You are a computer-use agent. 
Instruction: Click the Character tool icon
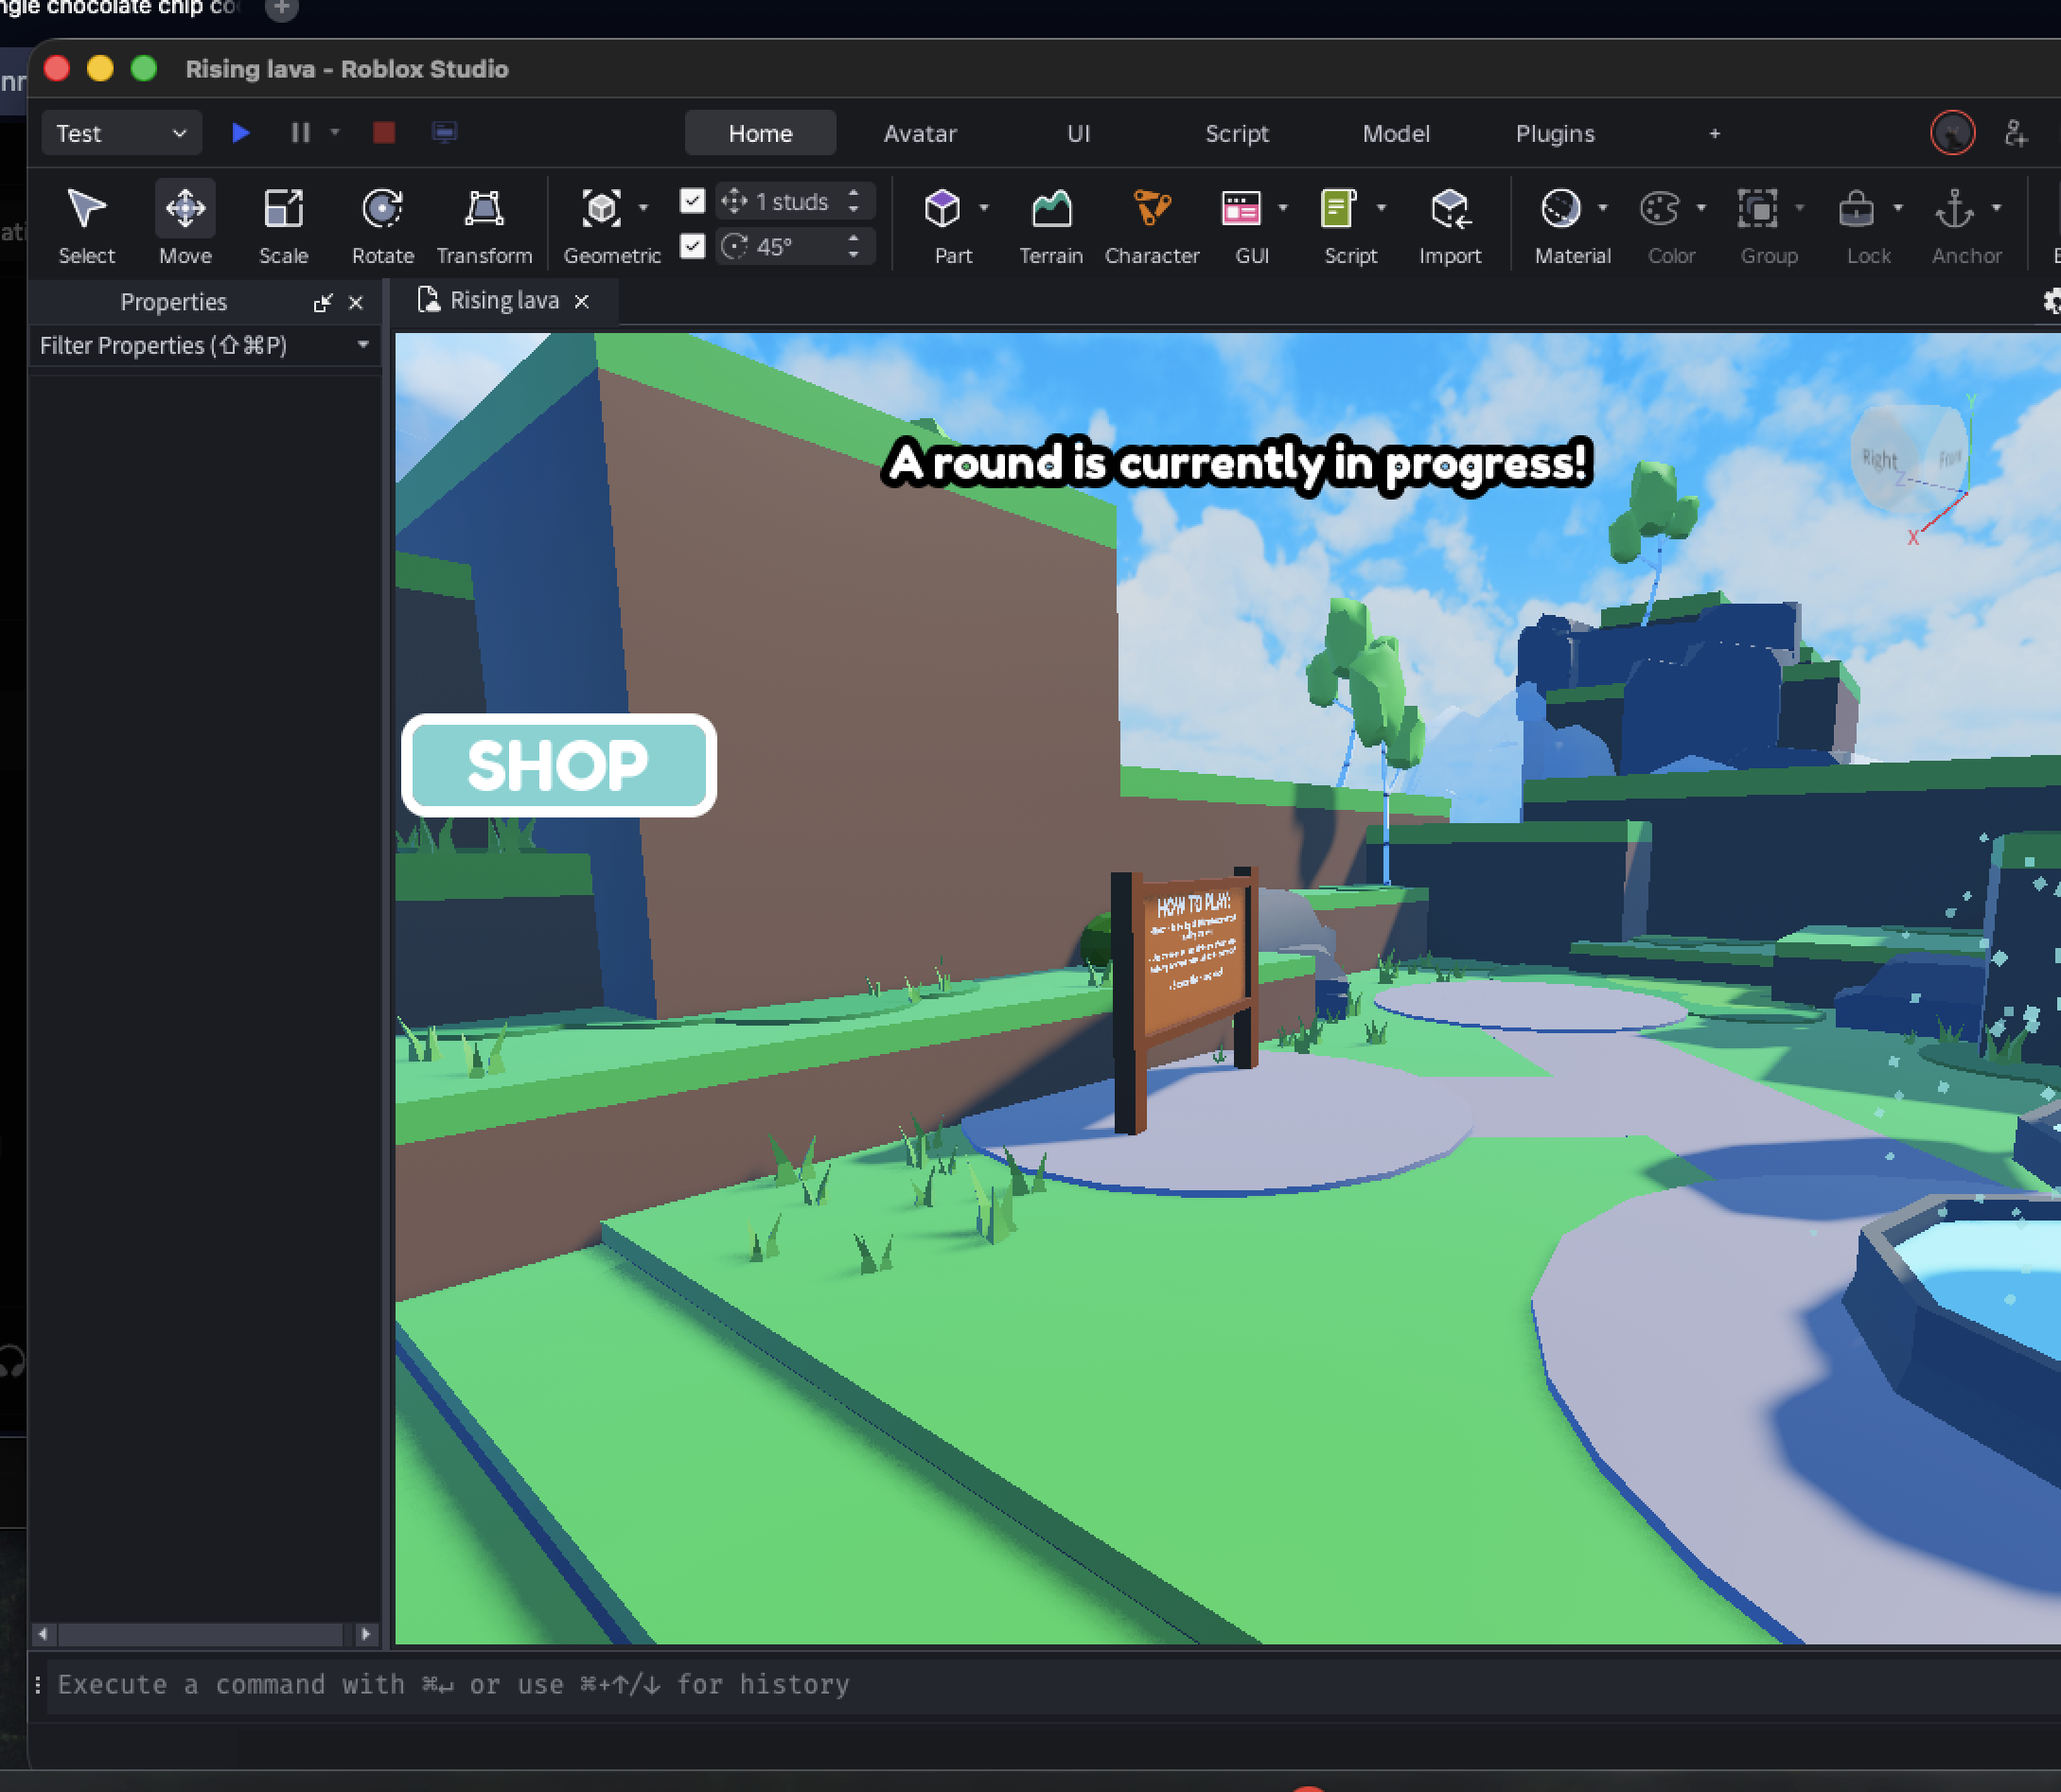[x=1152, y=208]
